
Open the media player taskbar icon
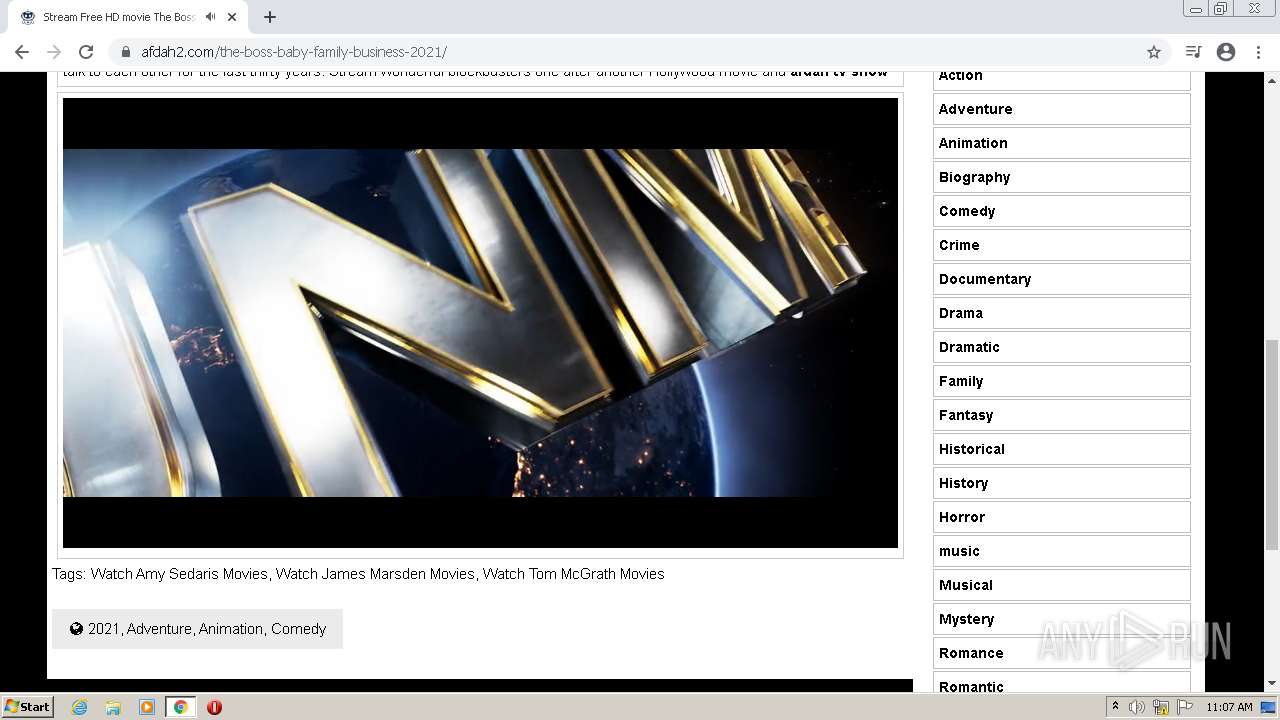pyautogui.click(x=147, y=707)
